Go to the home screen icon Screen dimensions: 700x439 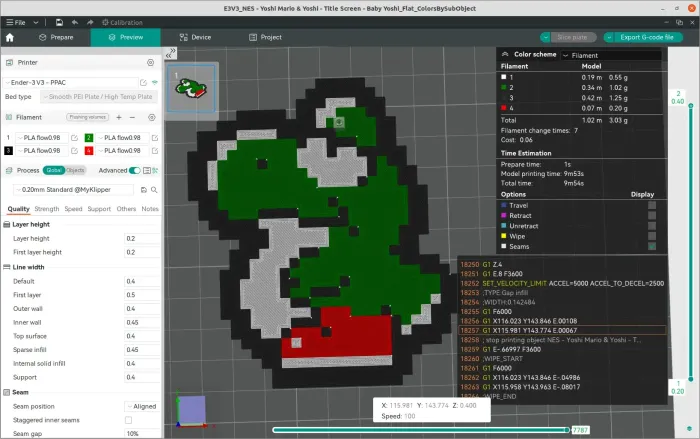point(10,38)
